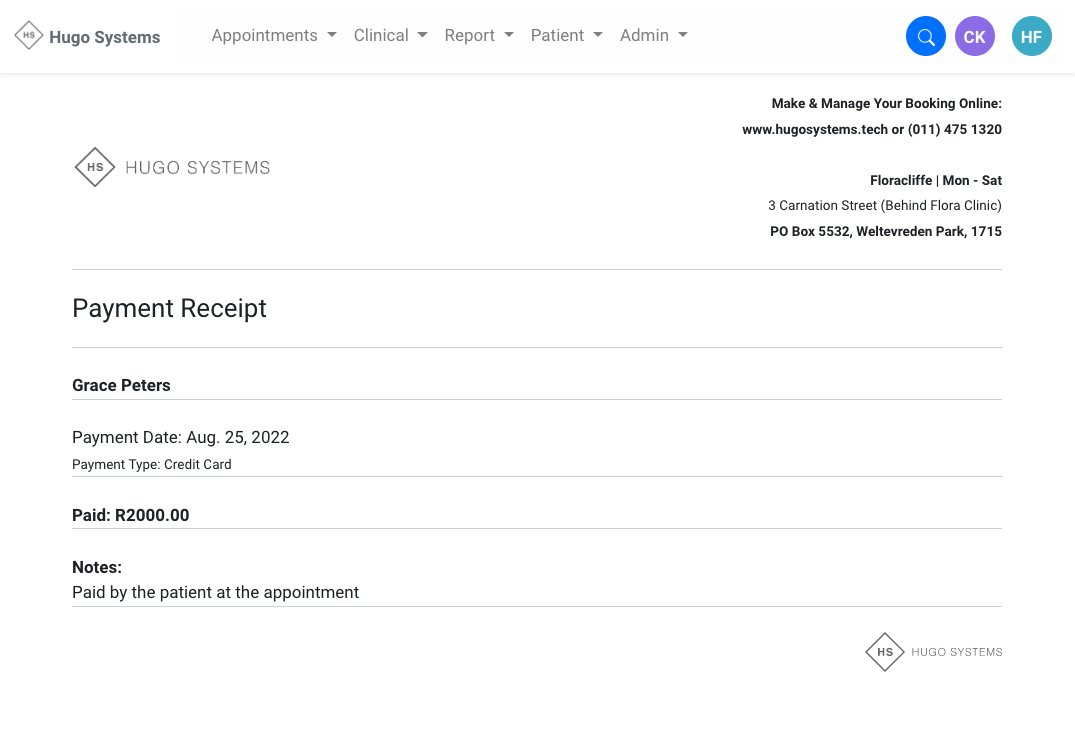This screenshot has width=1075, height=749.
Task: Click the Payment Receipt heading
Action: (x=169, y=308)
